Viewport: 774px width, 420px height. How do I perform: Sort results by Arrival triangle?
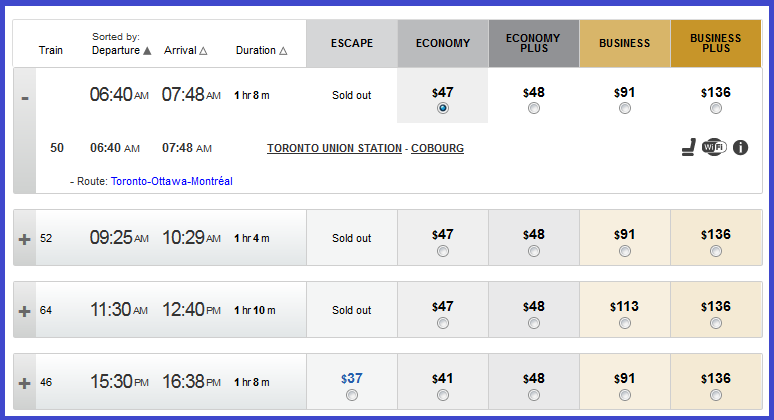point(203,50)
